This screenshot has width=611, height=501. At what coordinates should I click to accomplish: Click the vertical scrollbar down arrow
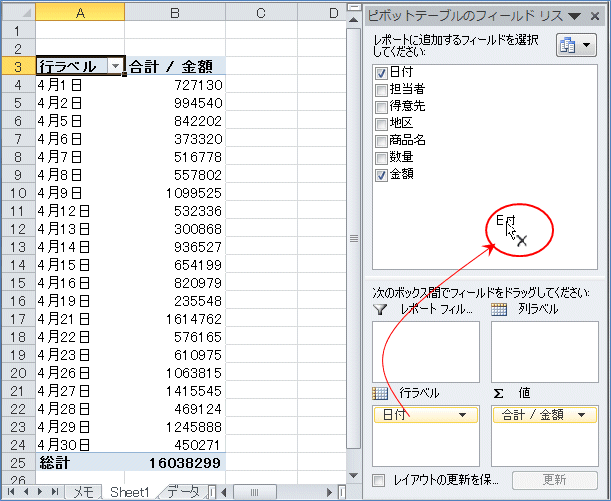tap(353, 476)
